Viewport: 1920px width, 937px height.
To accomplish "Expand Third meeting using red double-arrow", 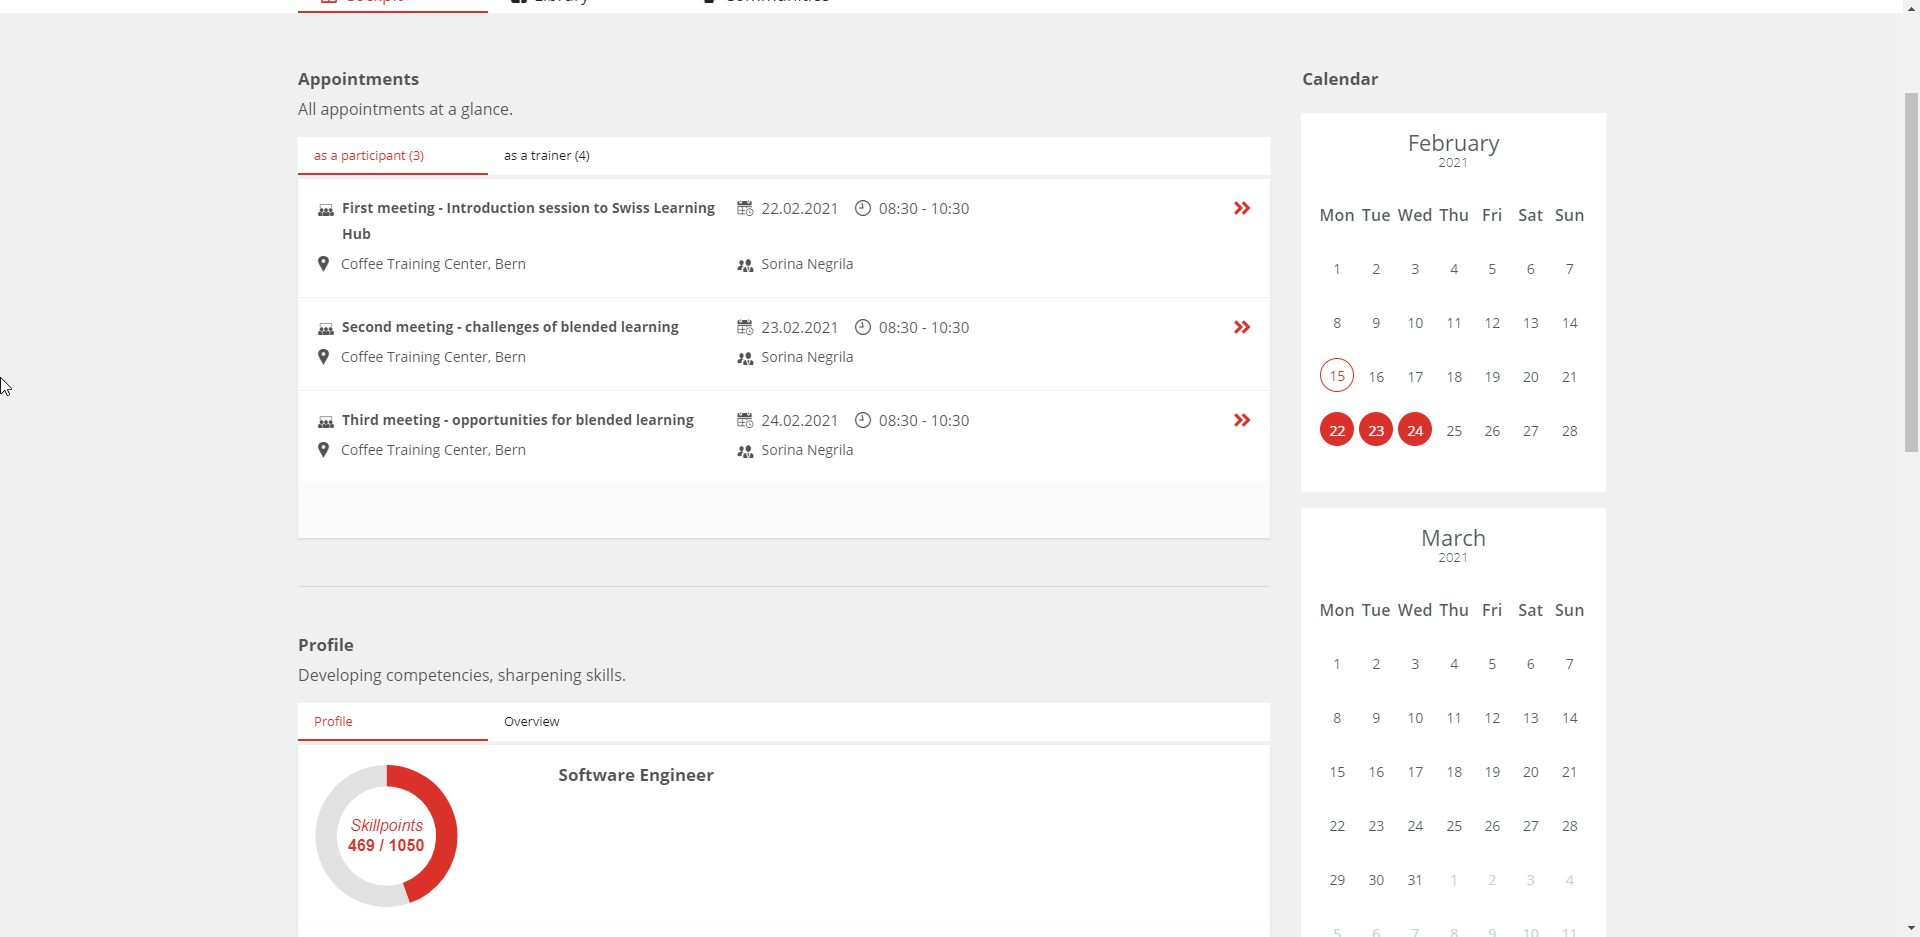I will [x=1241, y=420].
